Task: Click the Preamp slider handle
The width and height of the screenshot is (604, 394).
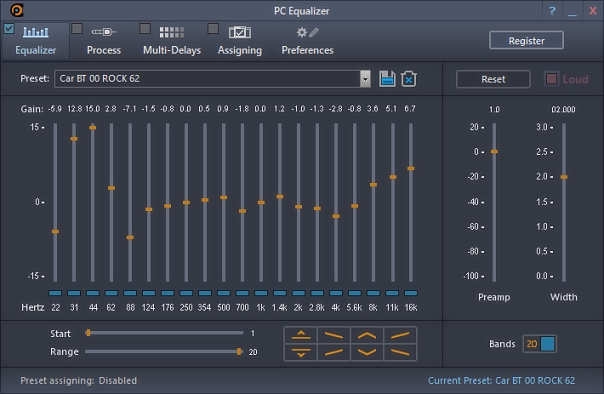Action: [x=494, y=152]
